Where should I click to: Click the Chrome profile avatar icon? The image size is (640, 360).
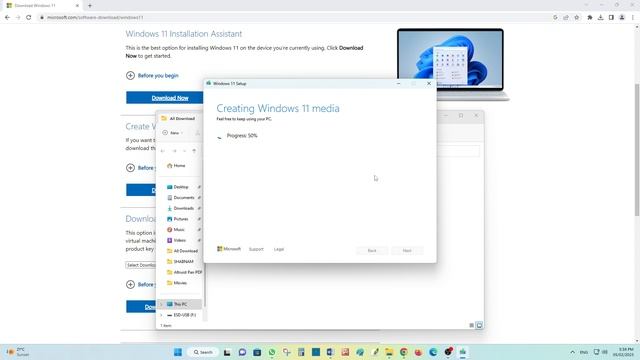point(622,18)
